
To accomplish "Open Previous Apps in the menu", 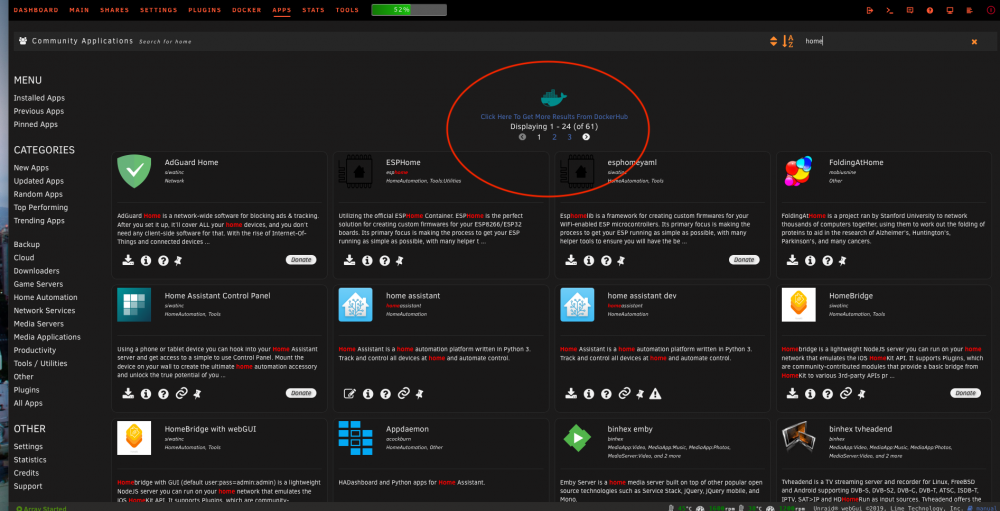I will pos(38,112).
